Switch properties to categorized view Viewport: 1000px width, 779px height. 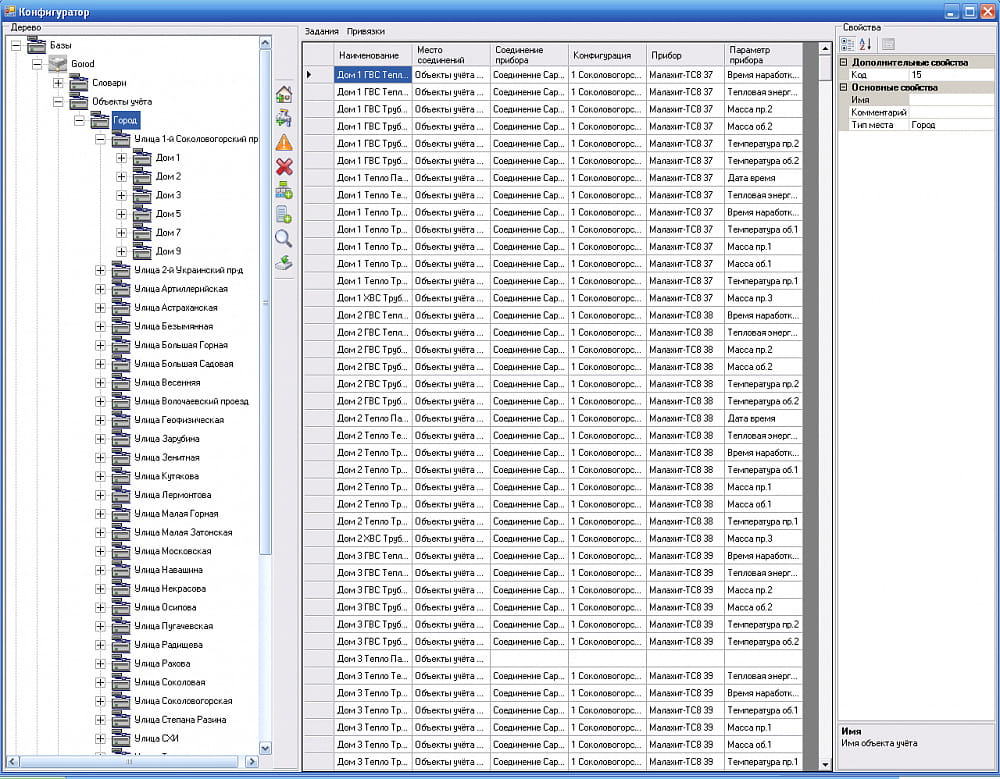click(x=847, y=44)
